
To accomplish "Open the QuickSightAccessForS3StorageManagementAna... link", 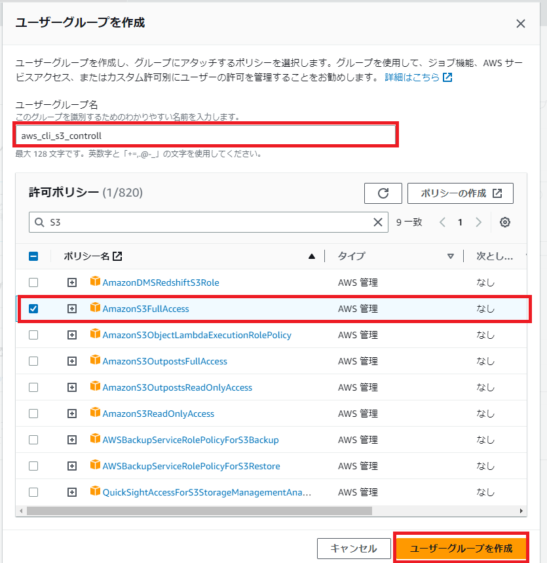I will pyautogui.click(x=207, y=493).
